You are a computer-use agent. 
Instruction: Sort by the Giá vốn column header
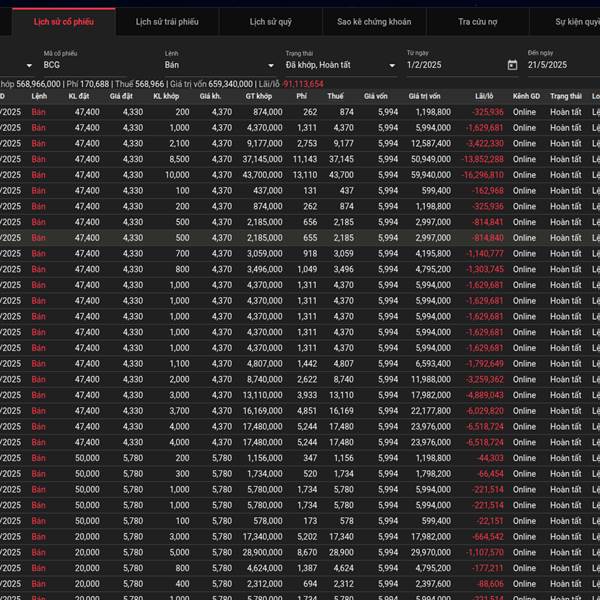pos(375,96)
